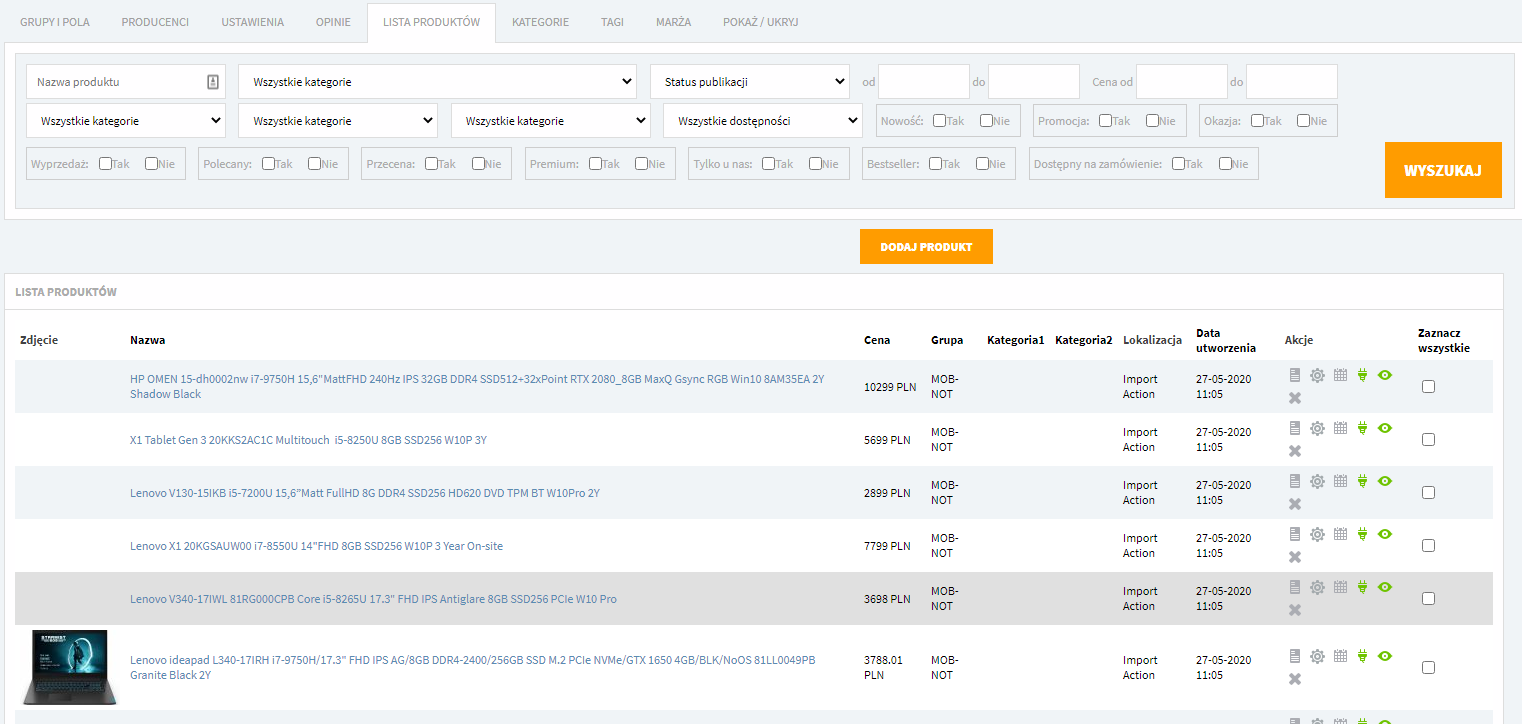This screenshot has height=724, width=1522.
Task: Select checkbox for X1 Tablet Gen 3 row
Action: (x=1428, y=439)
